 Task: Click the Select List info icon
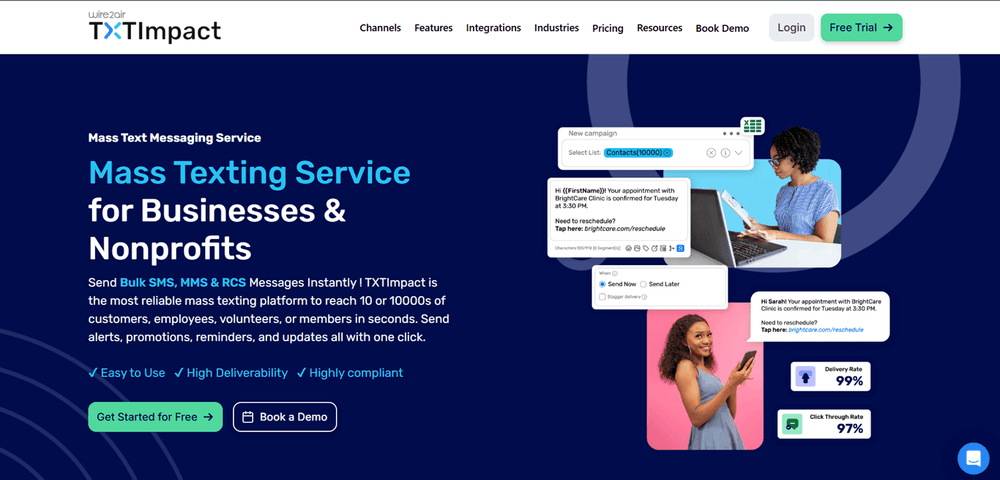[725, 153]
